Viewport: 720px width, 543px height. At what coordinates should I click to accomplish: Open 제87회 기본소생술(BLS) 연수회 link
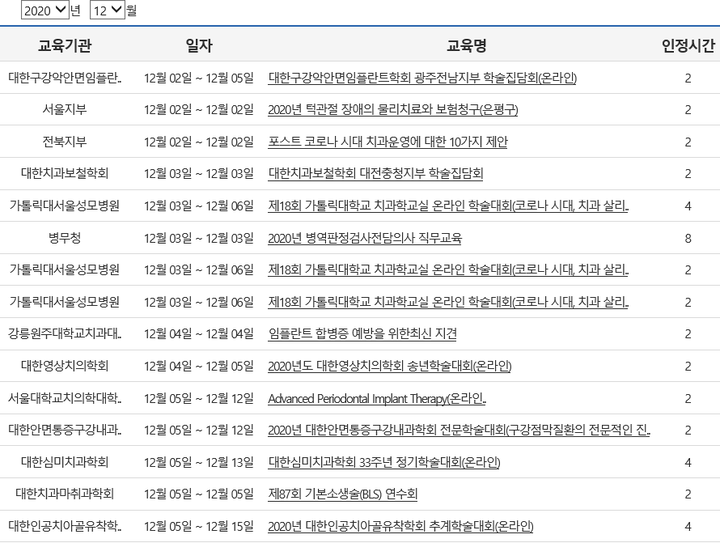[x=343, y=494]
